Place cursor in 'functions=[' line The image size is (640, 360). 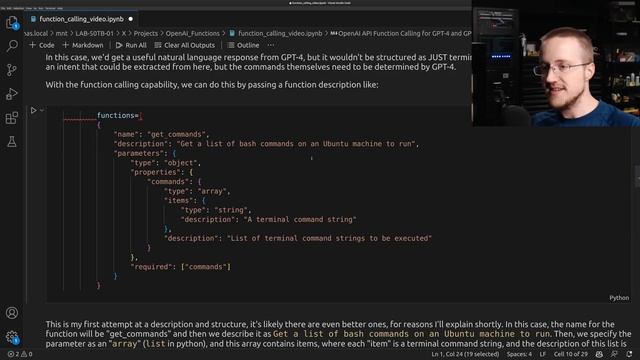click(120, 116)
